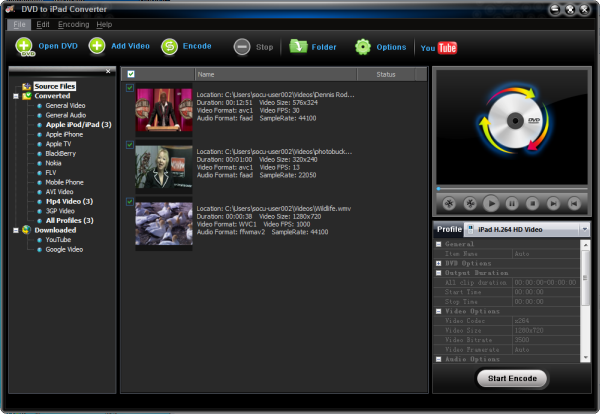Click the iPad profile device icon
This screenshot has width=600, height=414.
pyautogui.click(x=471, y=230)
